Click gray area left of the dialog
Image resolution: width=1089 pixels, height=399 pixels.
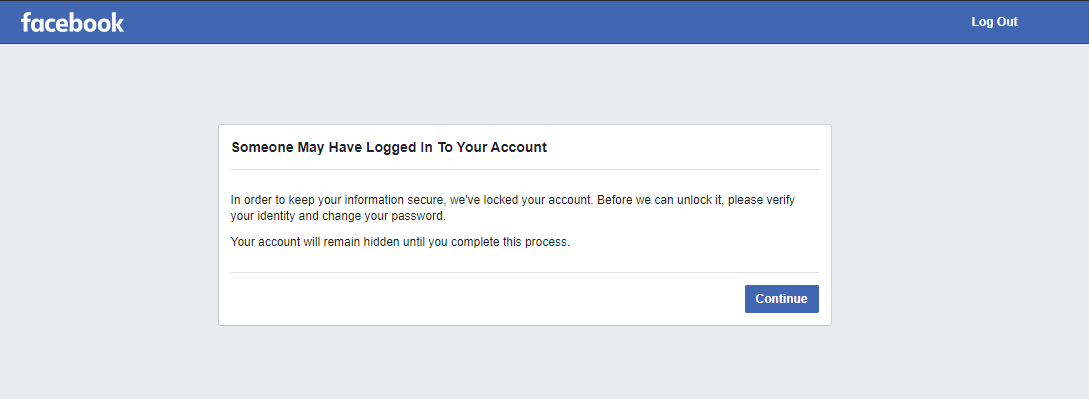pos(109,224)
